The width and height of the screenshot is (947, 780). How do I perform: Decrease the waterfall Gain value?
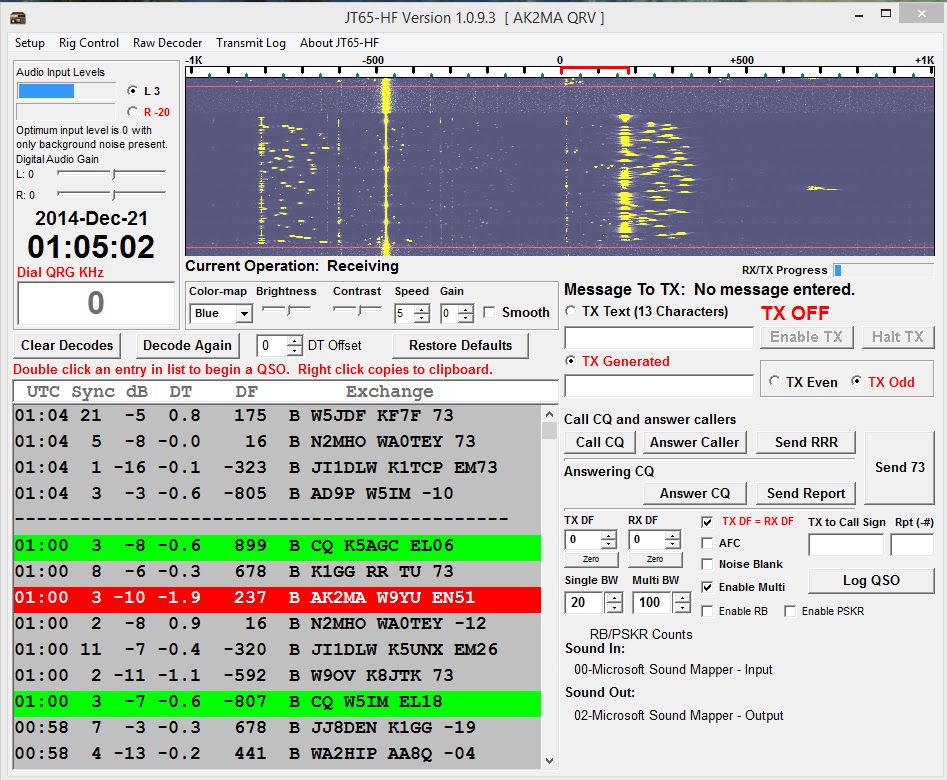tap(466, 317)
